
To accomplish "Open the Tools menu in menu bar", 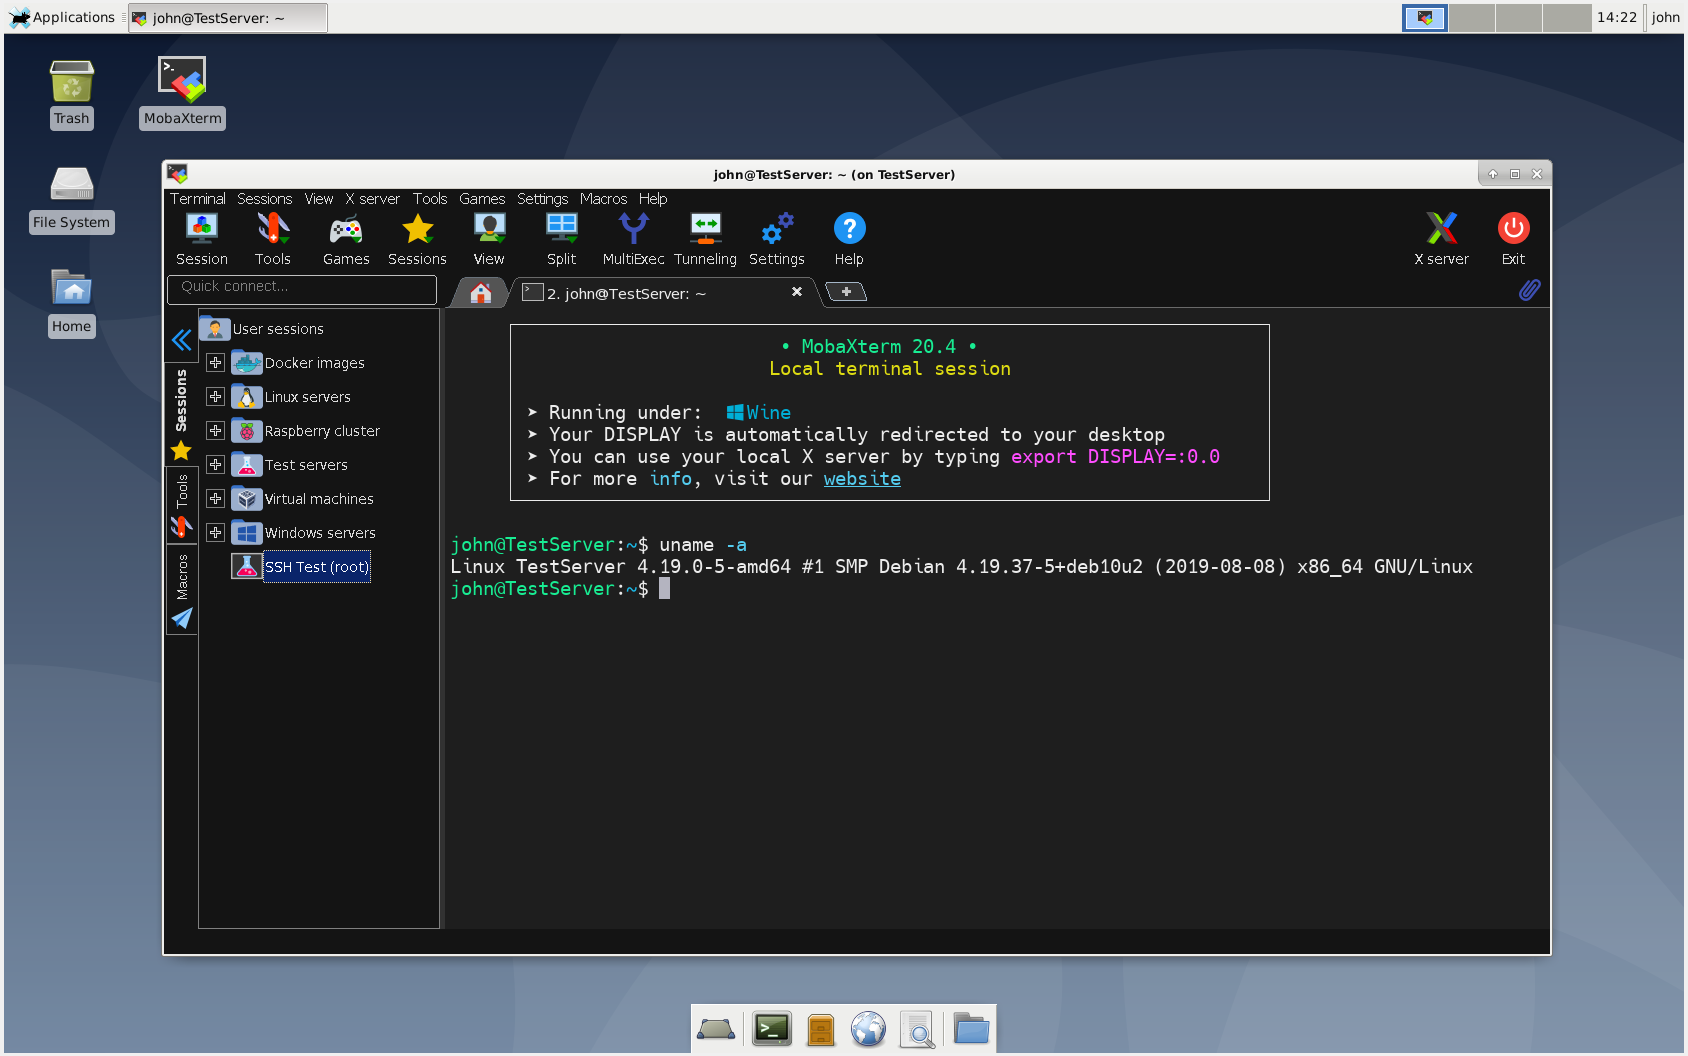I will [x=430, y=199].
